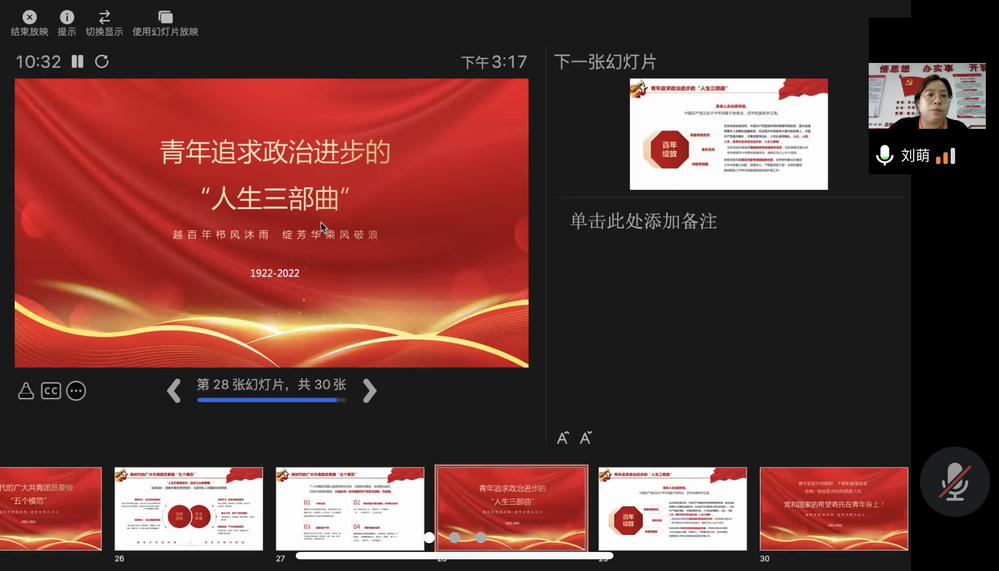Advance to next slide arrow
The width and height of the screenshot is (999, 571).
coord(369,390)
